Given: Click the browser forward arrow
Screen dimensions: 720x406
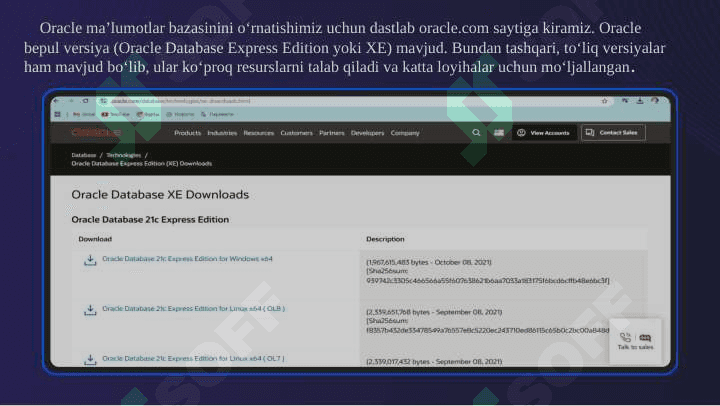Looking at the screenshot, I should [71, 101].
